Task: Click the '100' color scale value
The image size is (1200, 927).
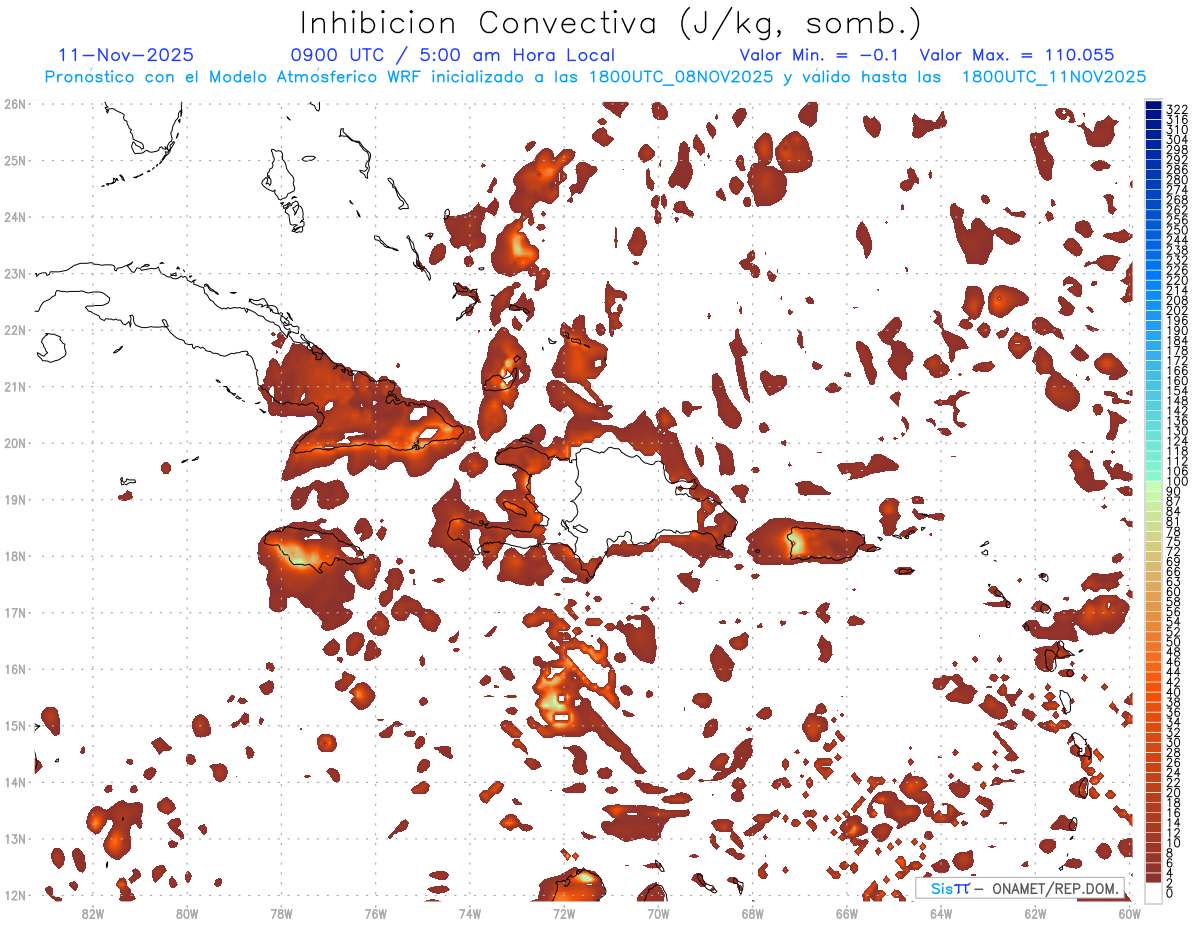Action: [x=1177, y=482]
